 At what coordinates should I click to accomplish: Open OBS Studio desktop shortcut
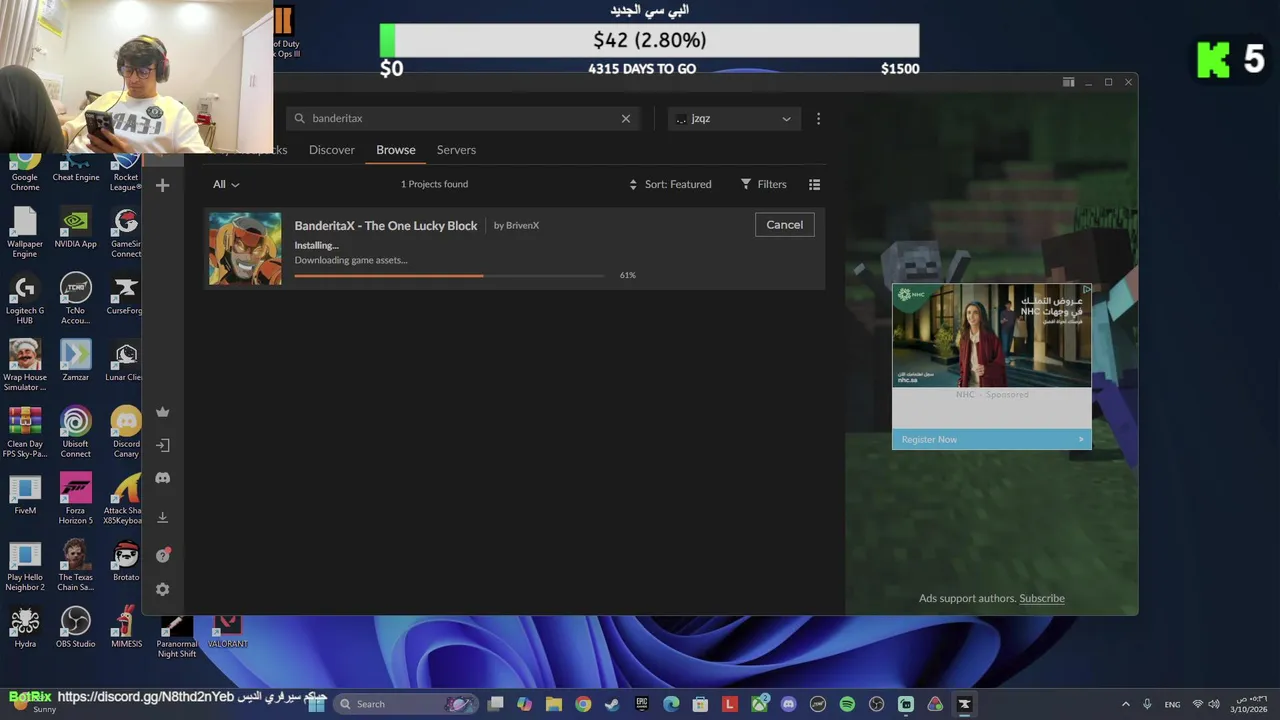[76, 627]
